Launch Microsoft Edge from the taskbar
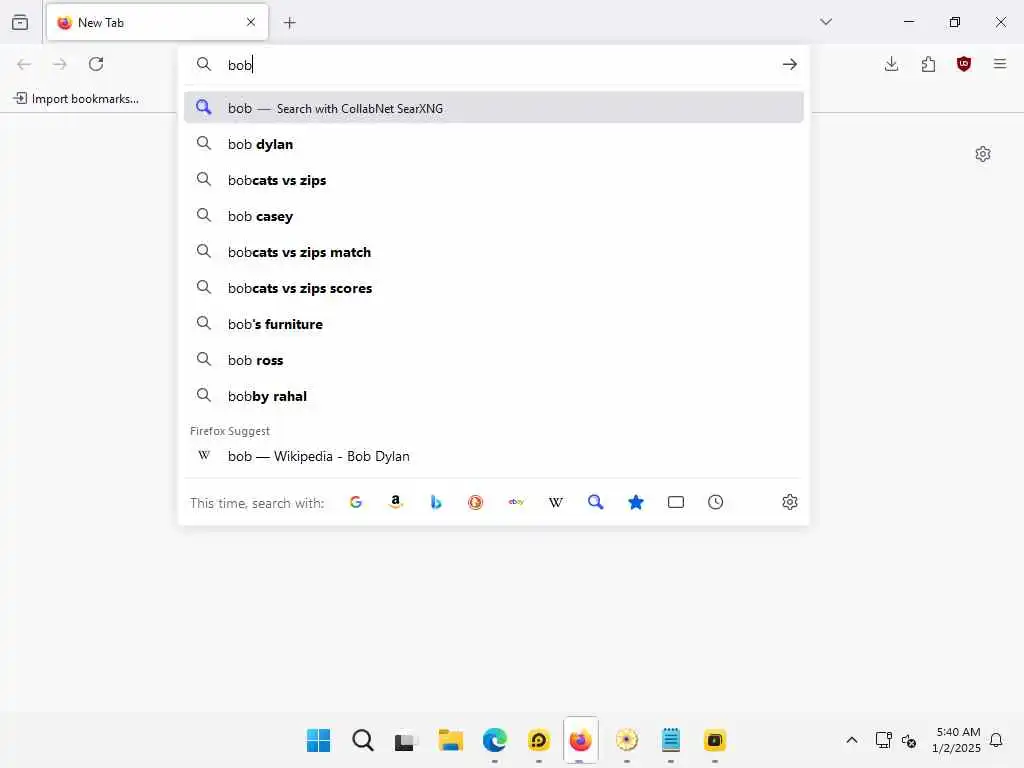1024x768 pixels. pyautogui.click(x=494, y=740)
